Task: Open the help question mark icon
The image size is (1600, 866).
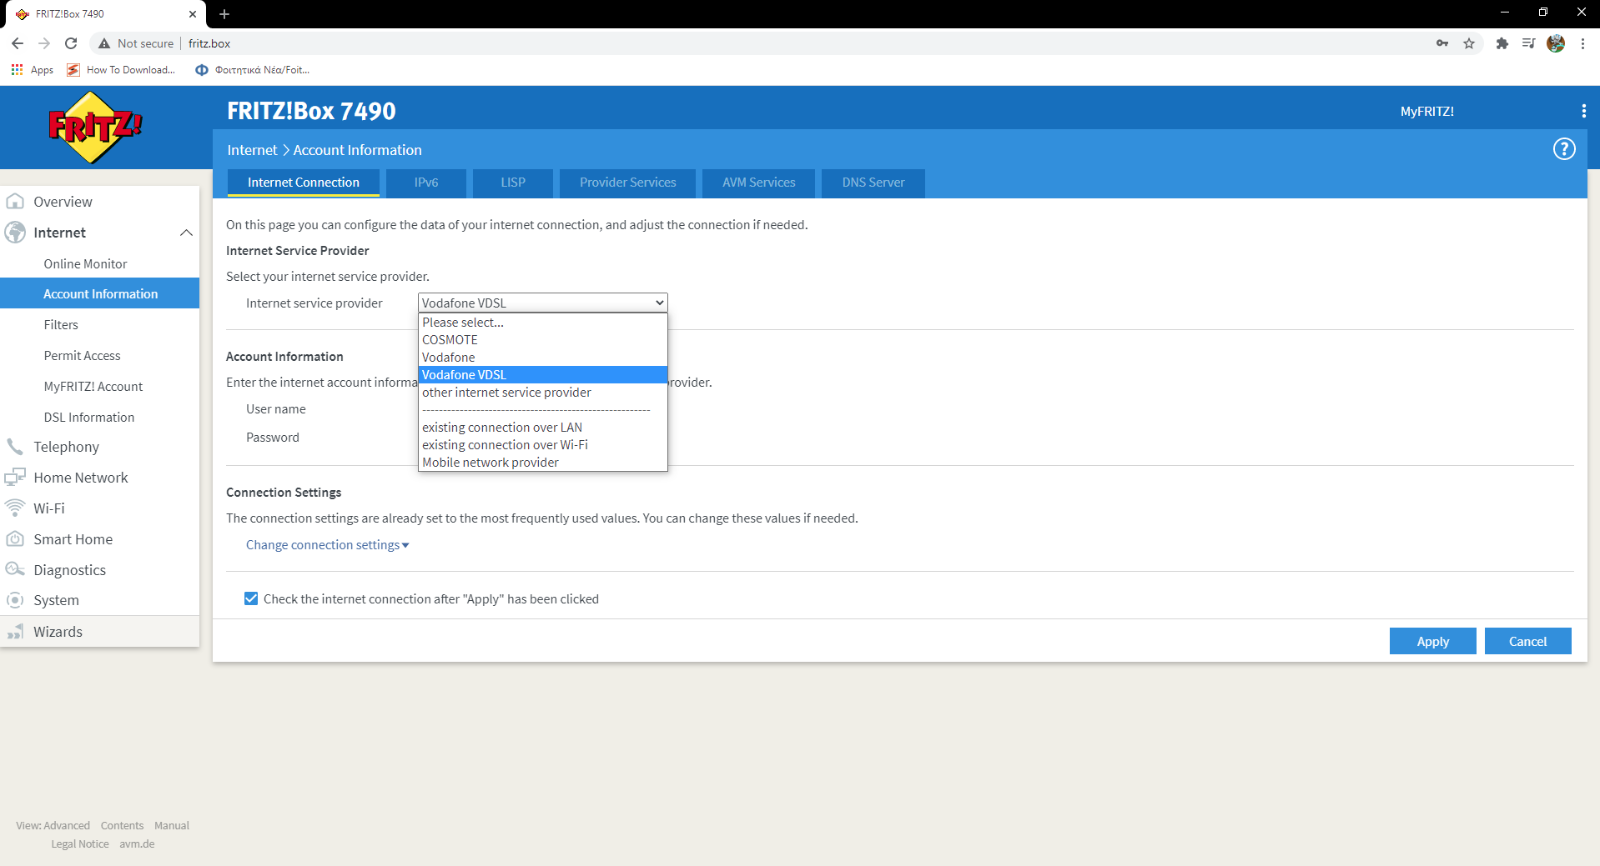Action: (x=1564, y=149)
